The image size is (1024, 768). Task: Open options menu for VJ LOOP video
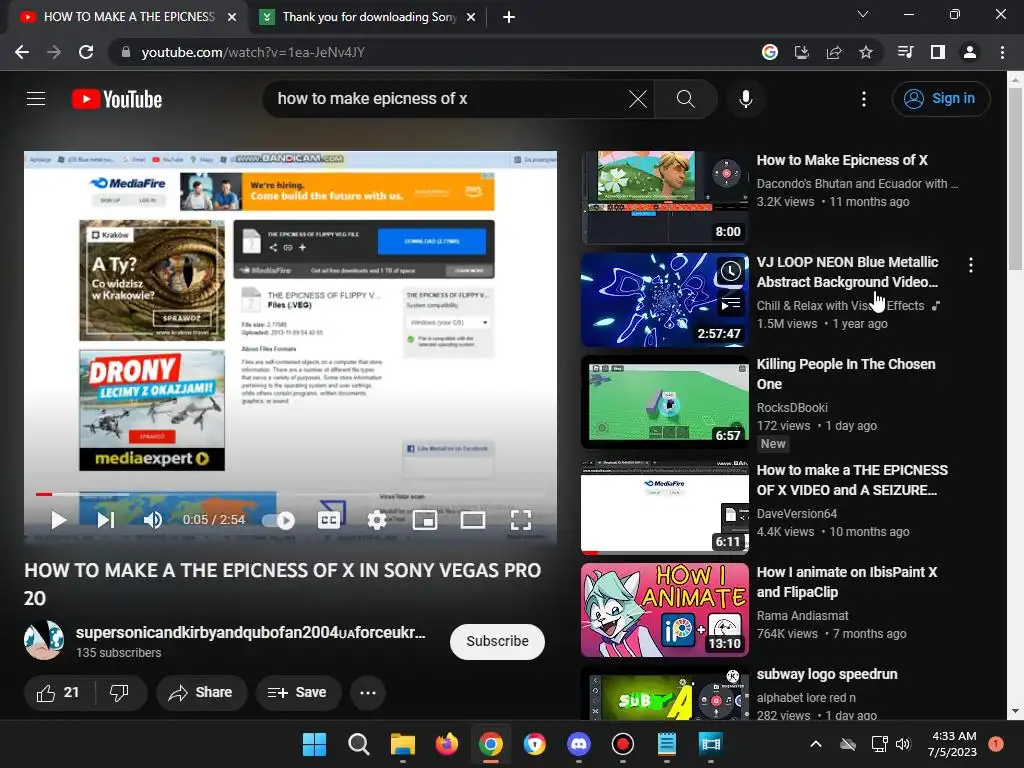click(970, 264)
